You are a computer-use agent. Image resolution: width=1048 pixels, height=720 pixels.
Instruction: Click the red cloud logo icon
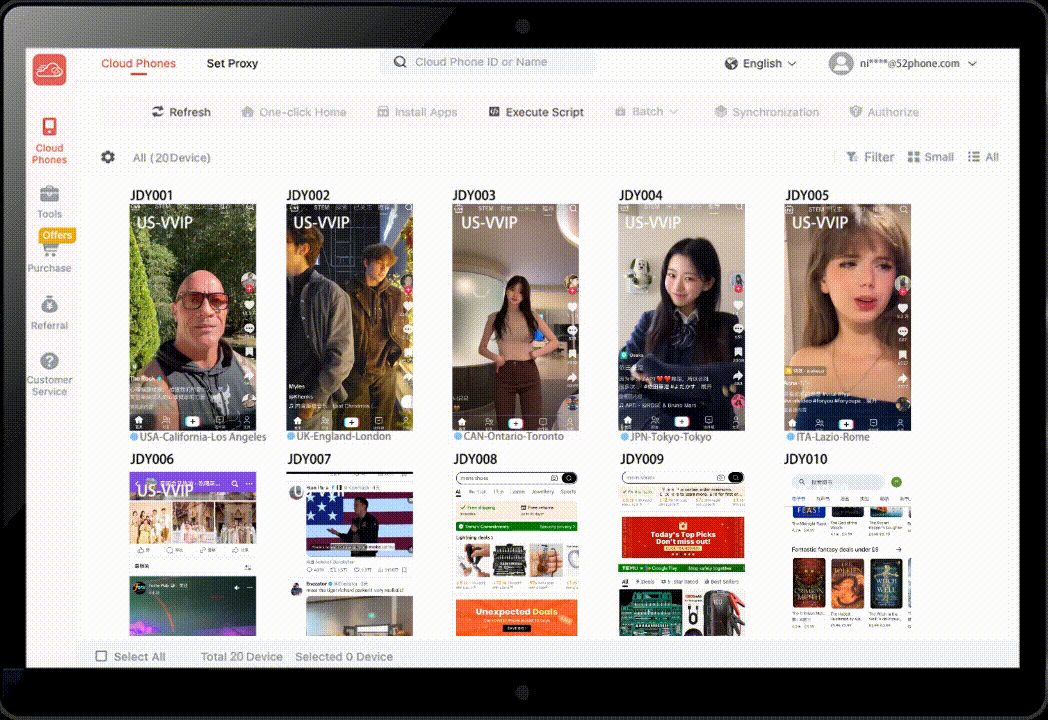49,70
